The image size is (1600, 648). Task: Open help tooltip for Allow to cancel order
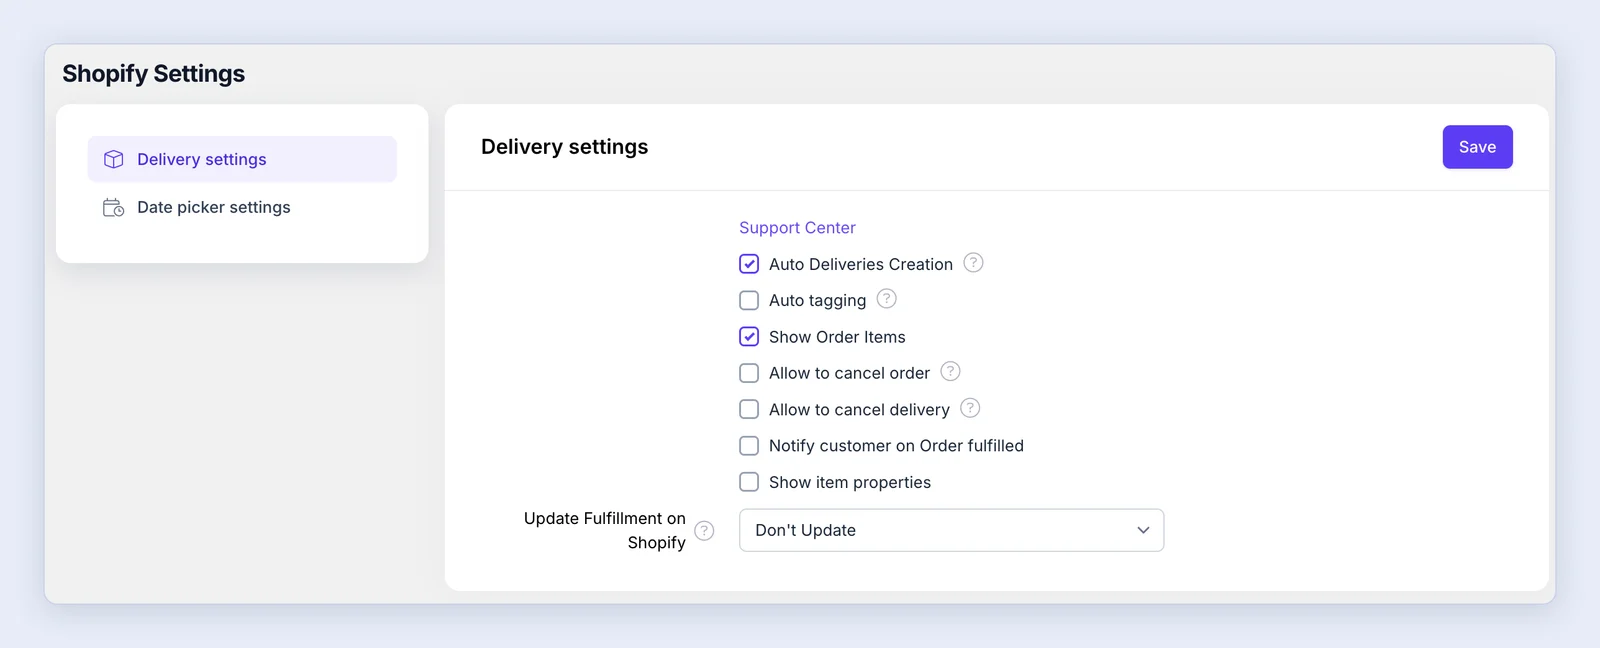[x=950, y=372]
